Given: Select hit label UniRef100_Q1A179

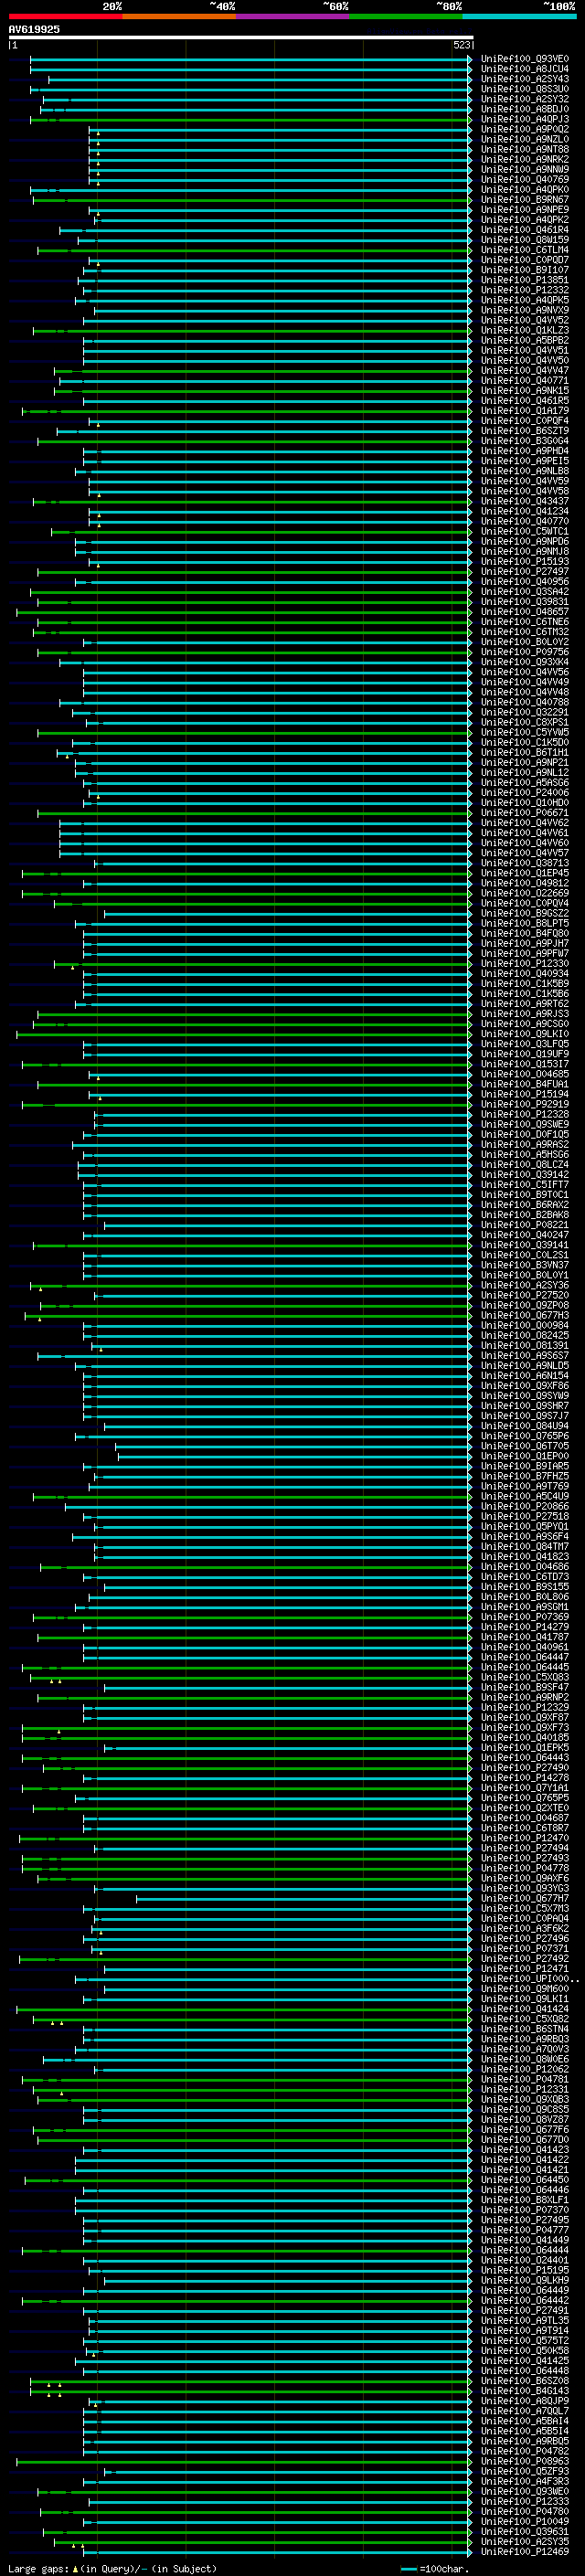Looking at the screenshot, I should (x=525, y=410).
